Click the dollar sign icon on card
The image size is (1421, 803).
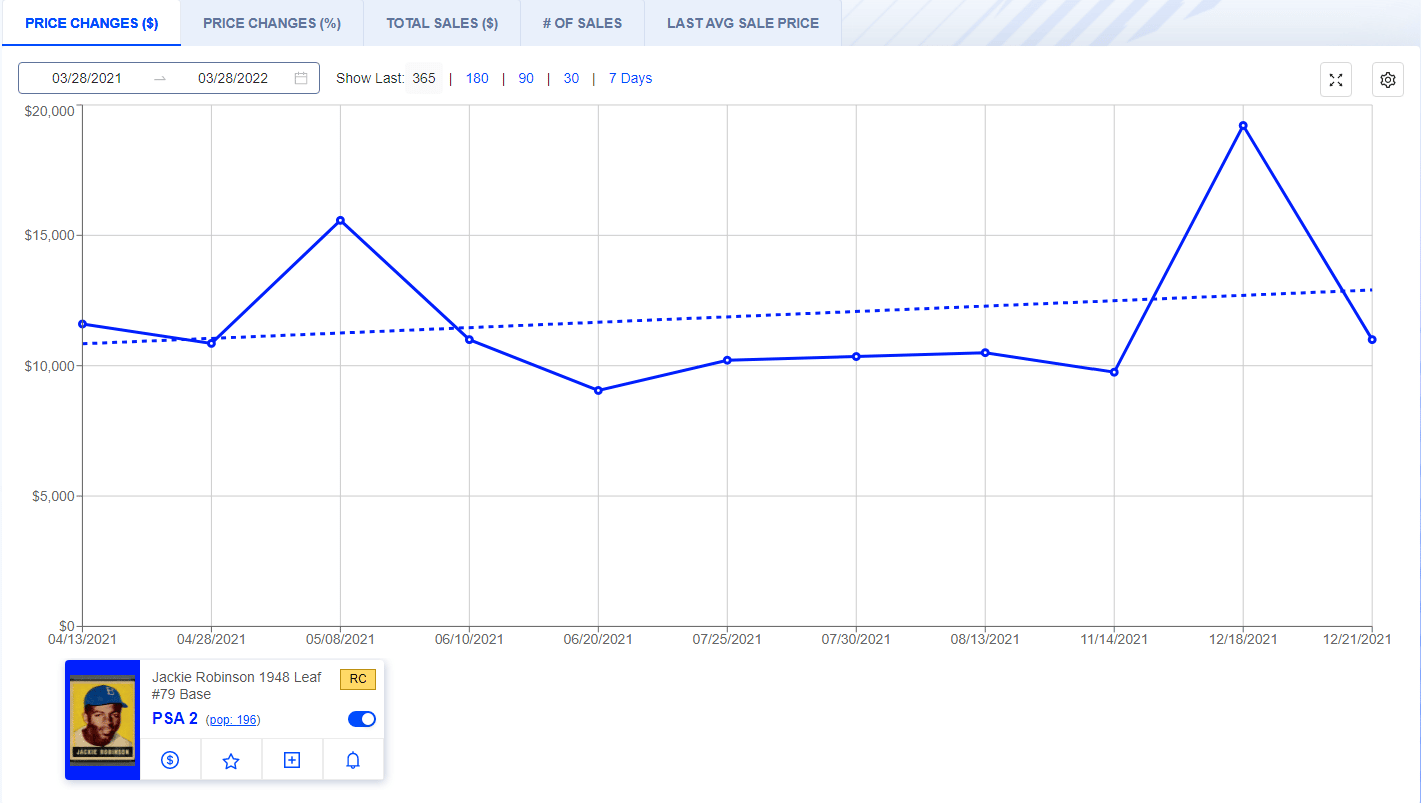tap(170, 761)
